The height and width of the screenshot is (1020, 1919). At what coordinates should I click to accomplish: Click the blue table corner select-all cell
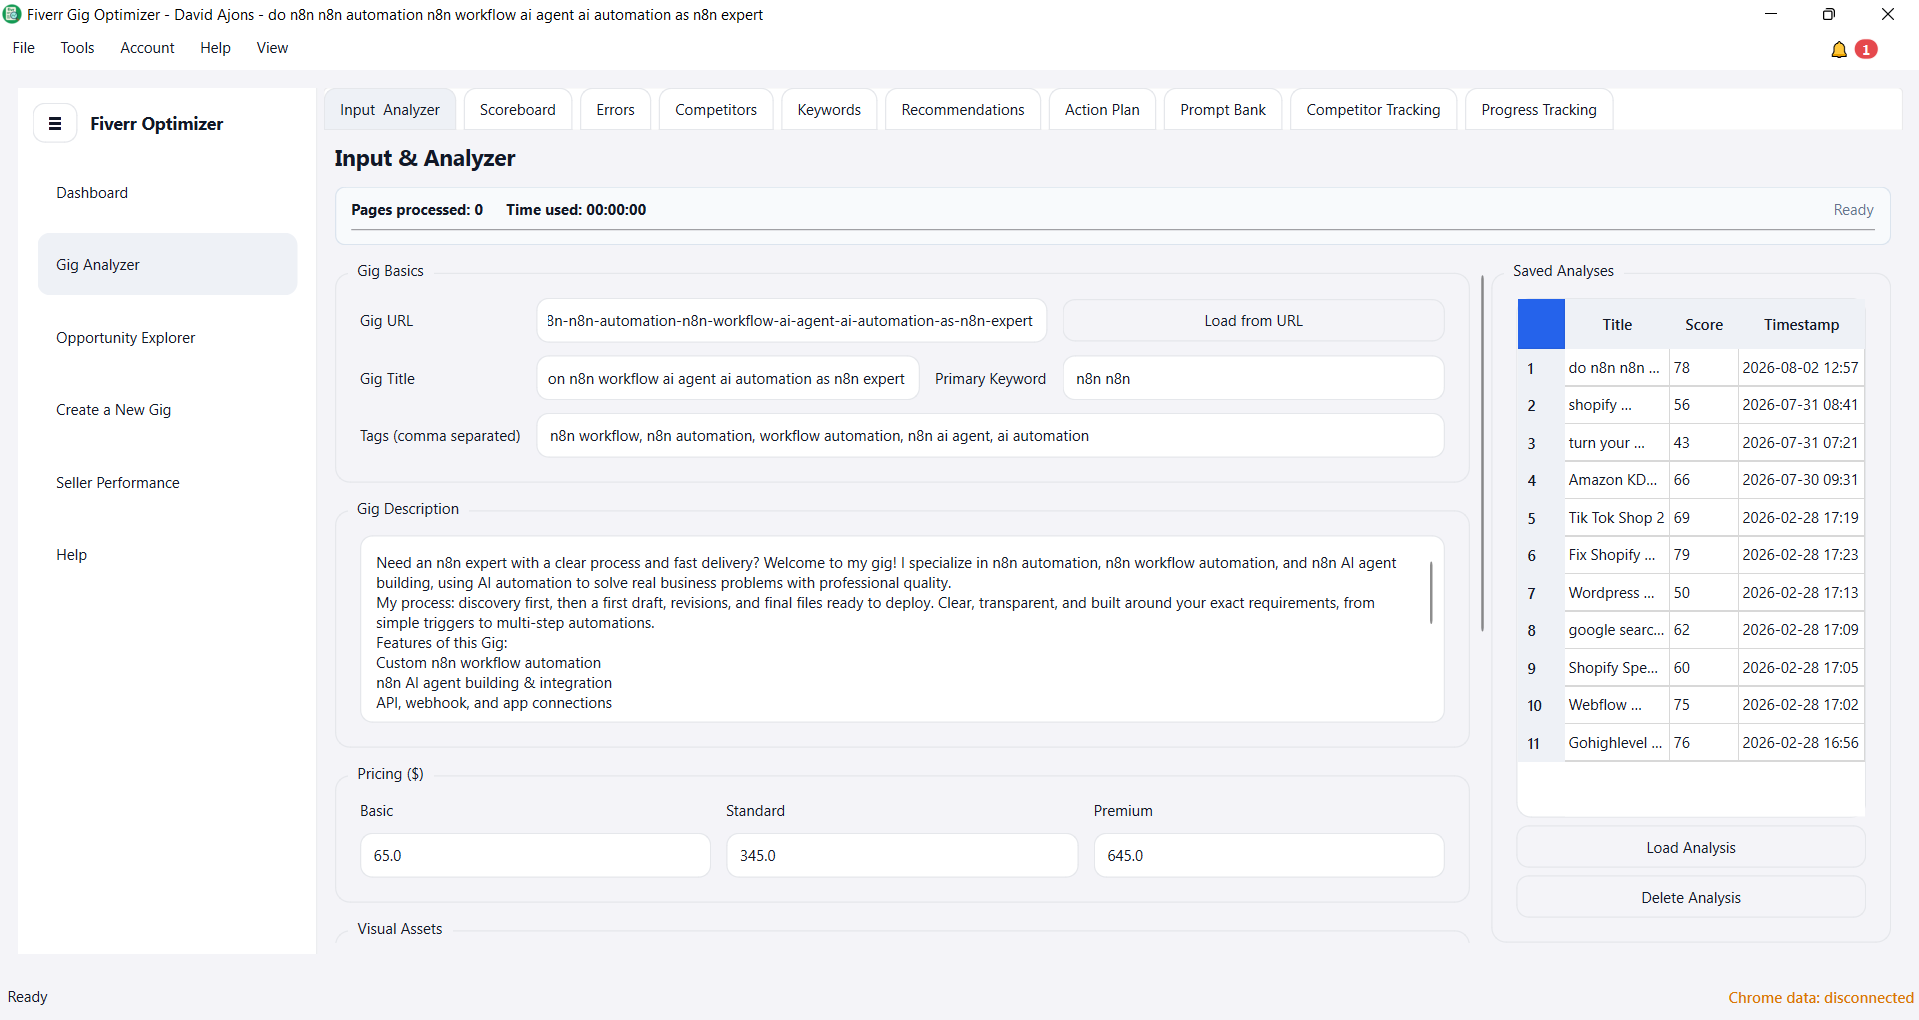pos(1541,324)
